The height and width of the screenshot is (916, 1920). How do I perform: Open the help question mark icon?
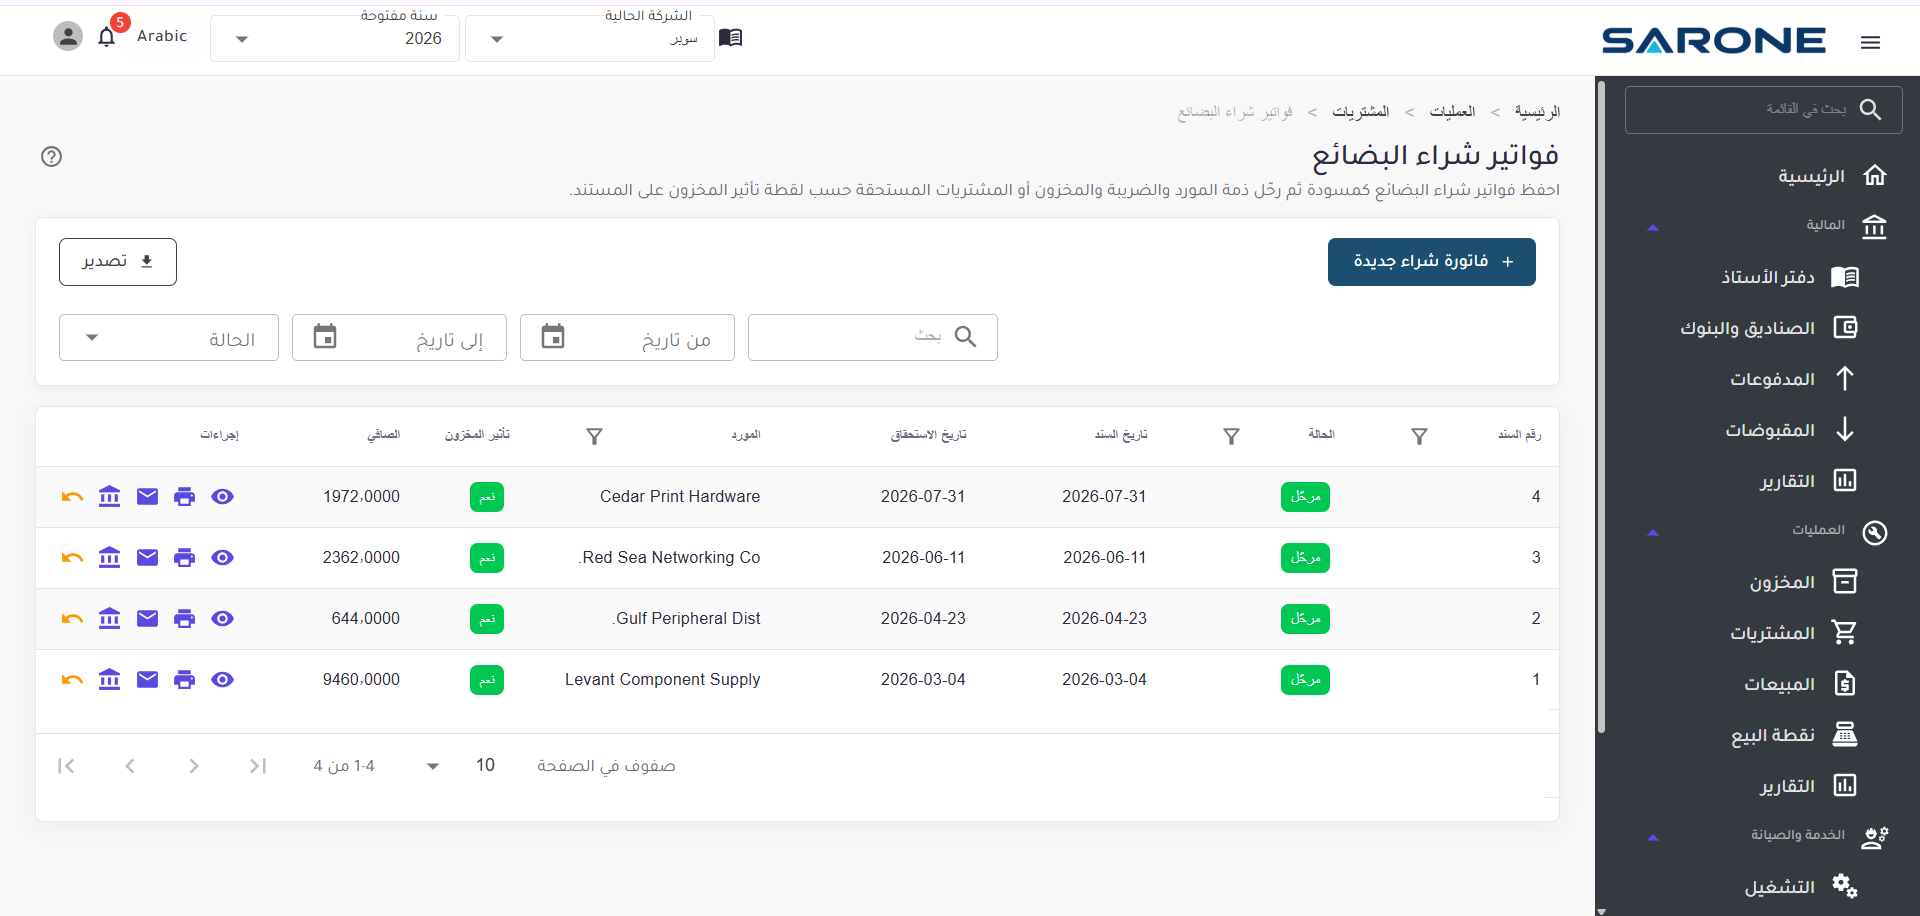pyautogui.click(x=52, y=156)
